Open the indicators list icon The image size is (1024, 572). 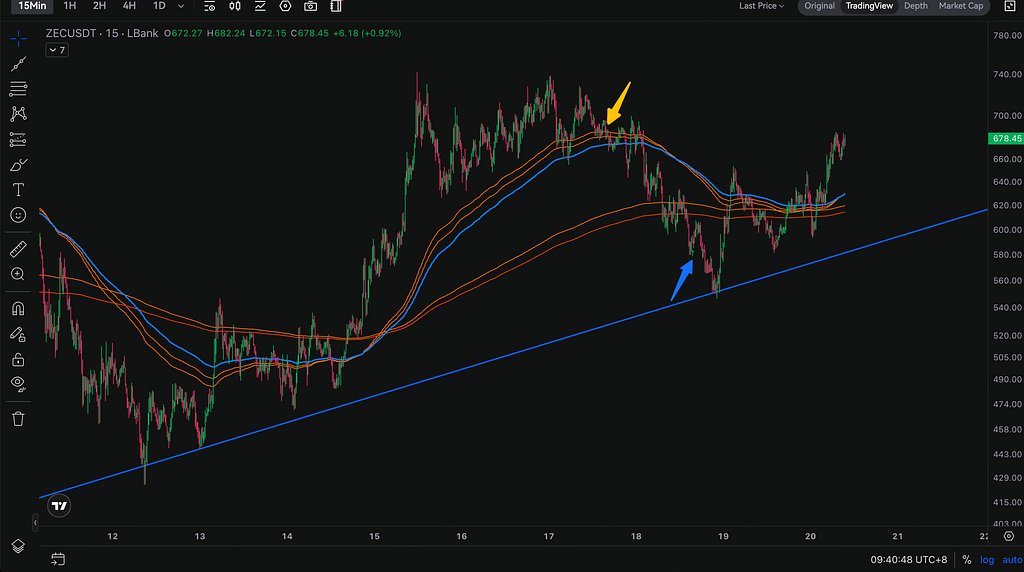point(210,6)
